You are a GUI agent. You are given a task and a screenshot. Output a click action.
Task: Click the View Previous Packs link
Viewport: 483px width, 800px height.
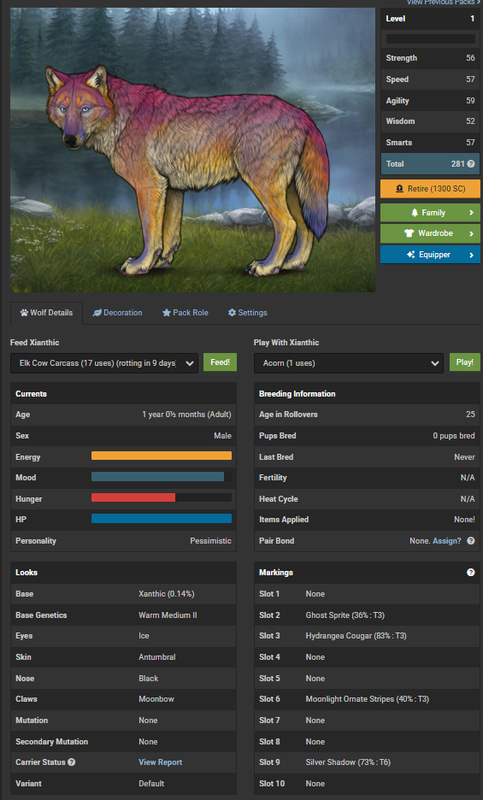point(443,3)
